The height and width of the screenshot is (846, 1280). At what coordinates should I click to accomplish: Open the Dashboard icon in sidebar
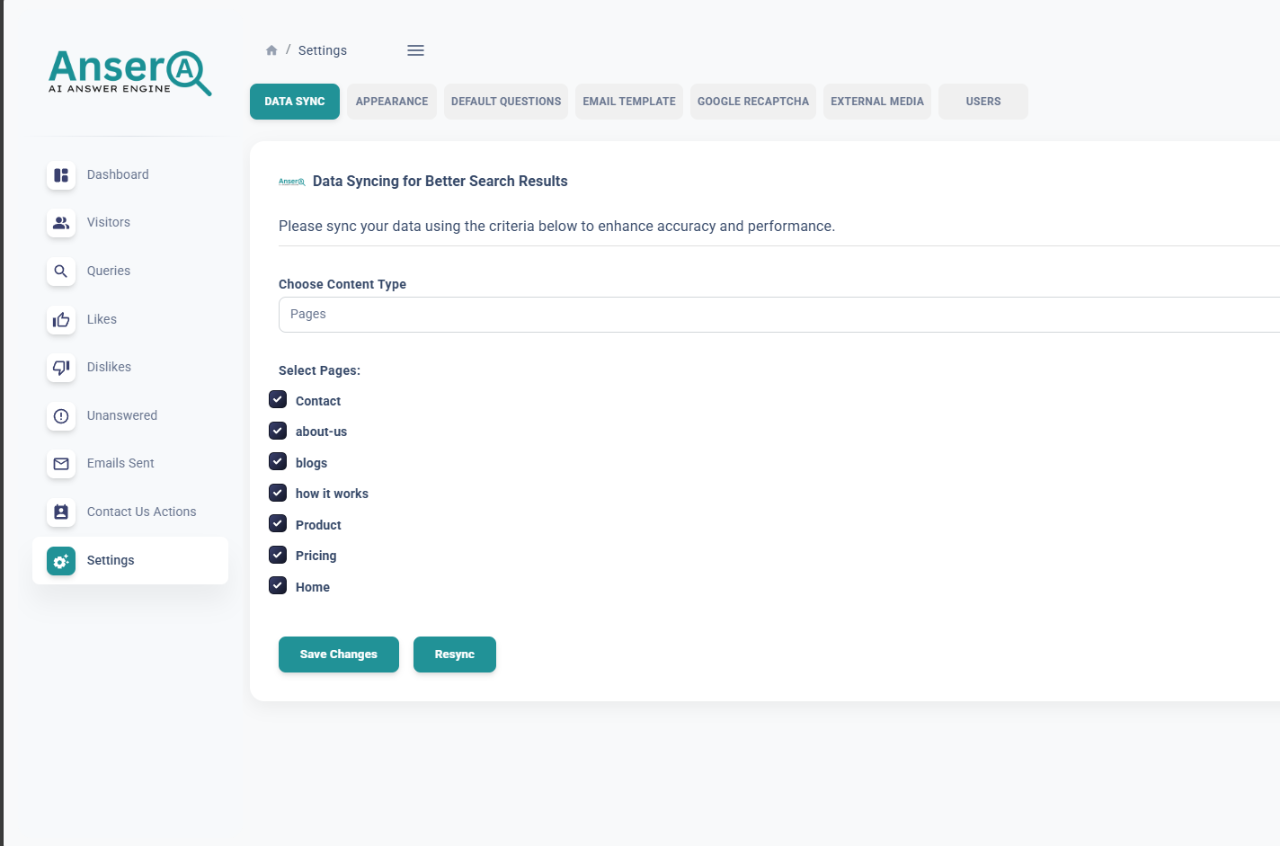click(x=61, y=175)
